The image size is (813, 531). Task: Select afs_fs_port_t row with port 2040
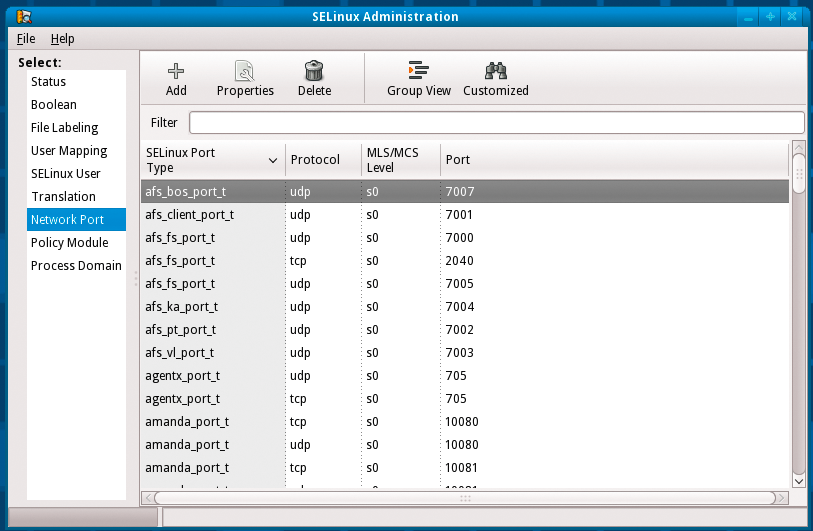point(465,260)
